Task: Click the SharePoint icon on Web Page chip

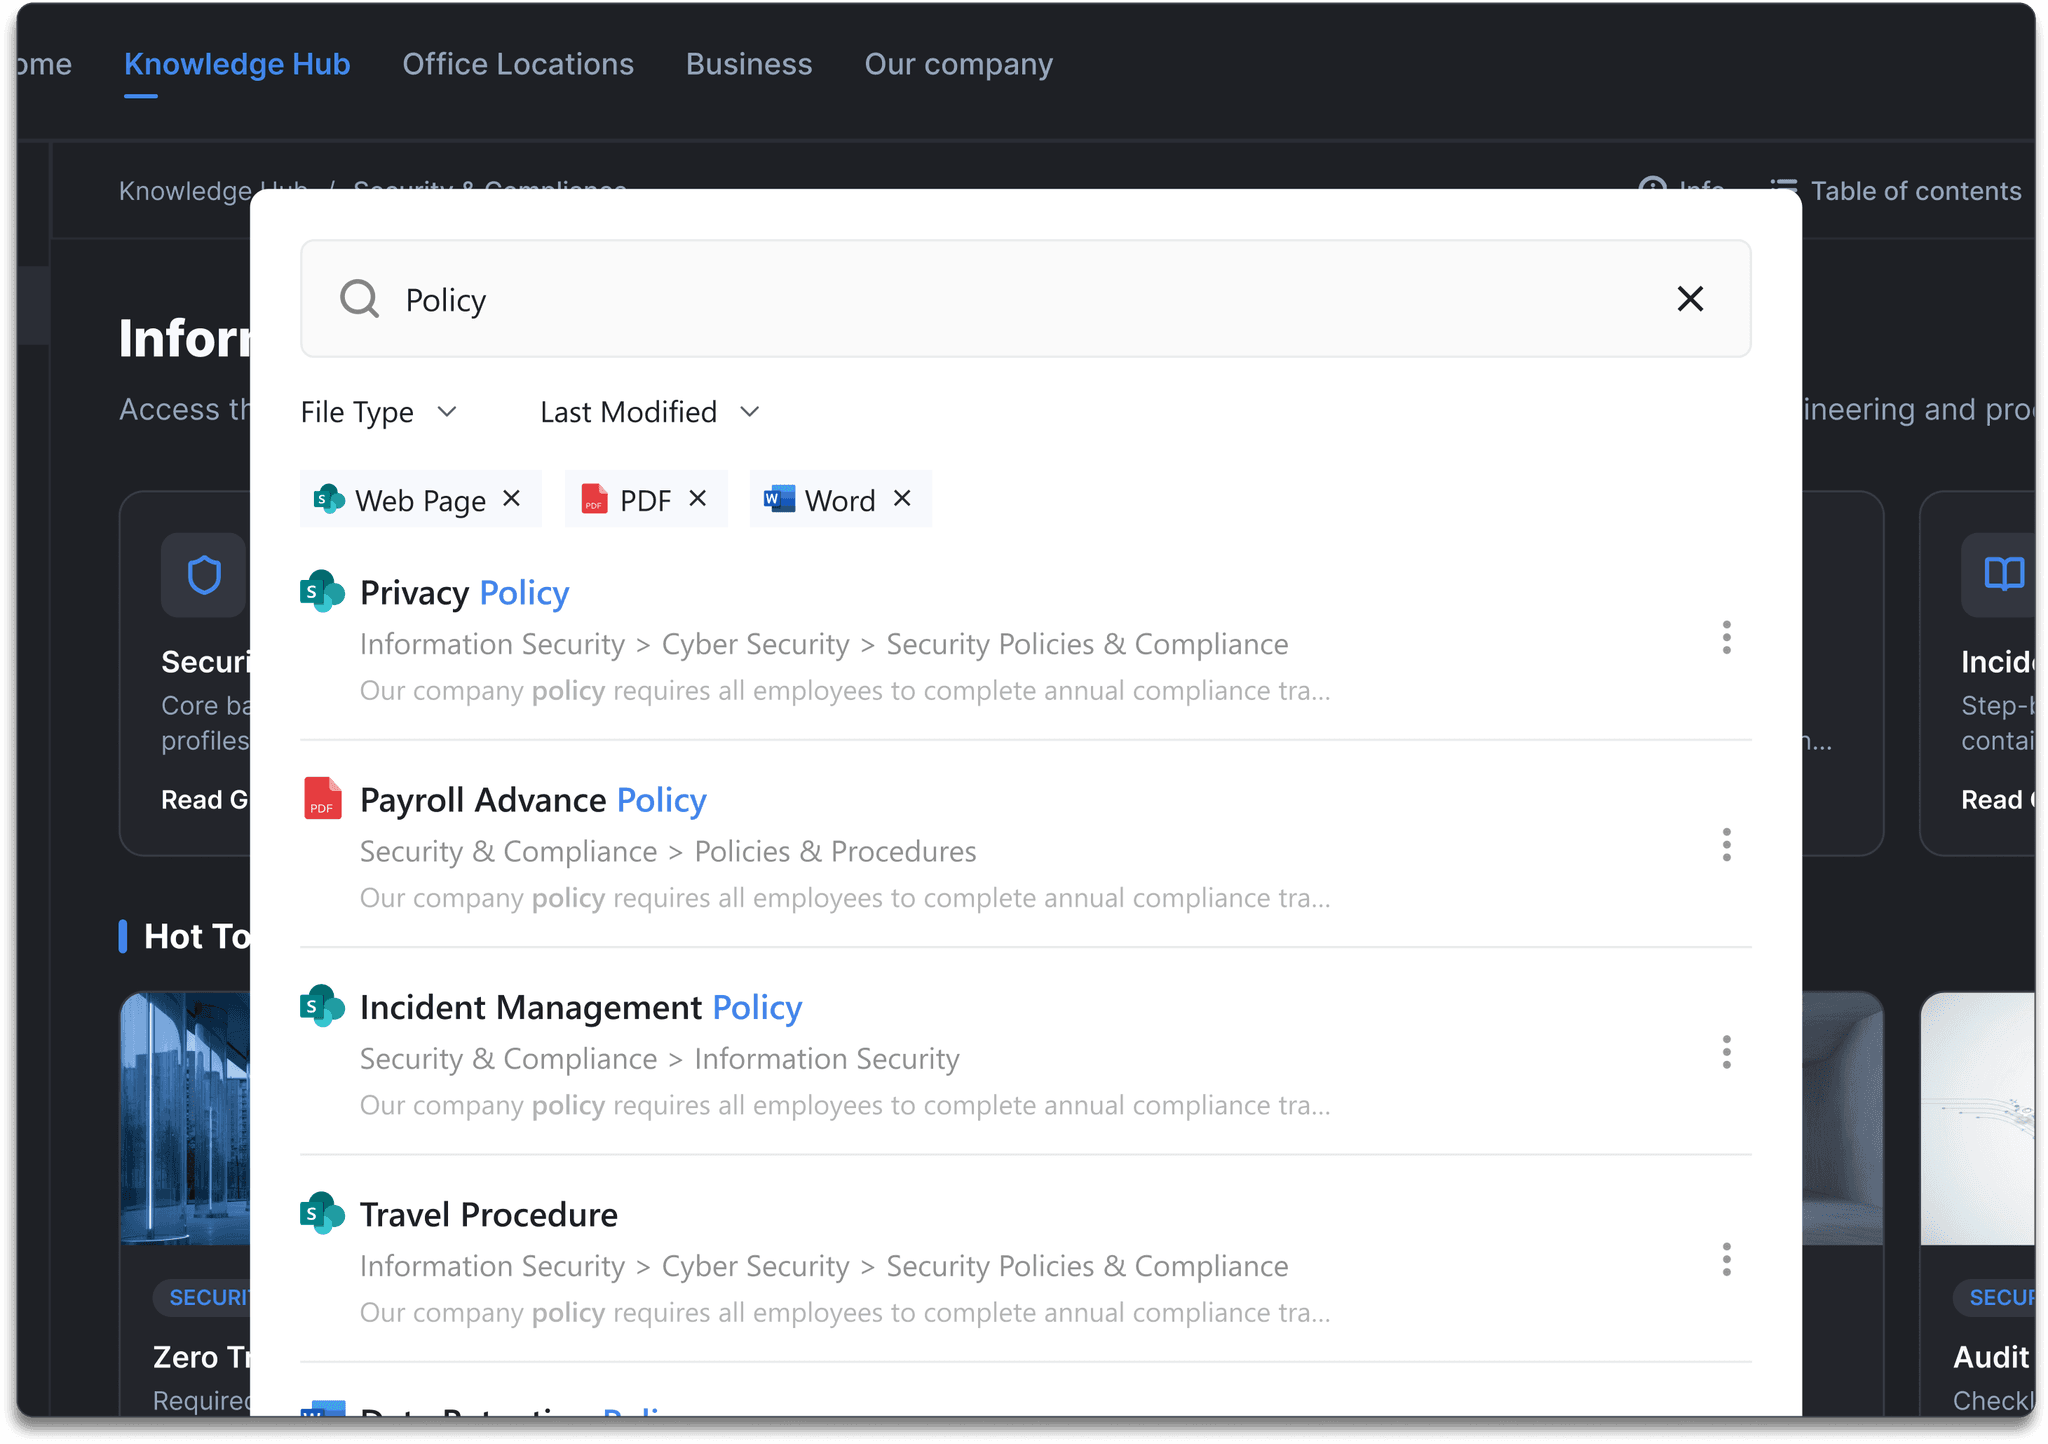Action: 329,499
